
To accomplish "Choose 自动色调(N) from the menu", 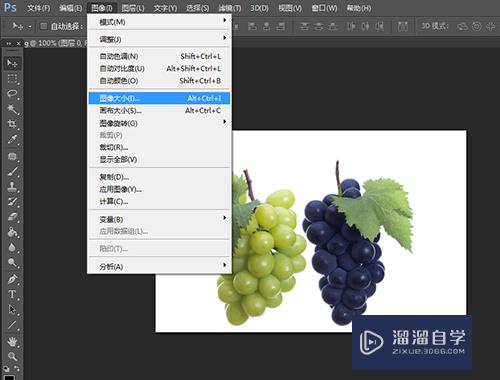I will (x=159, y=56).
